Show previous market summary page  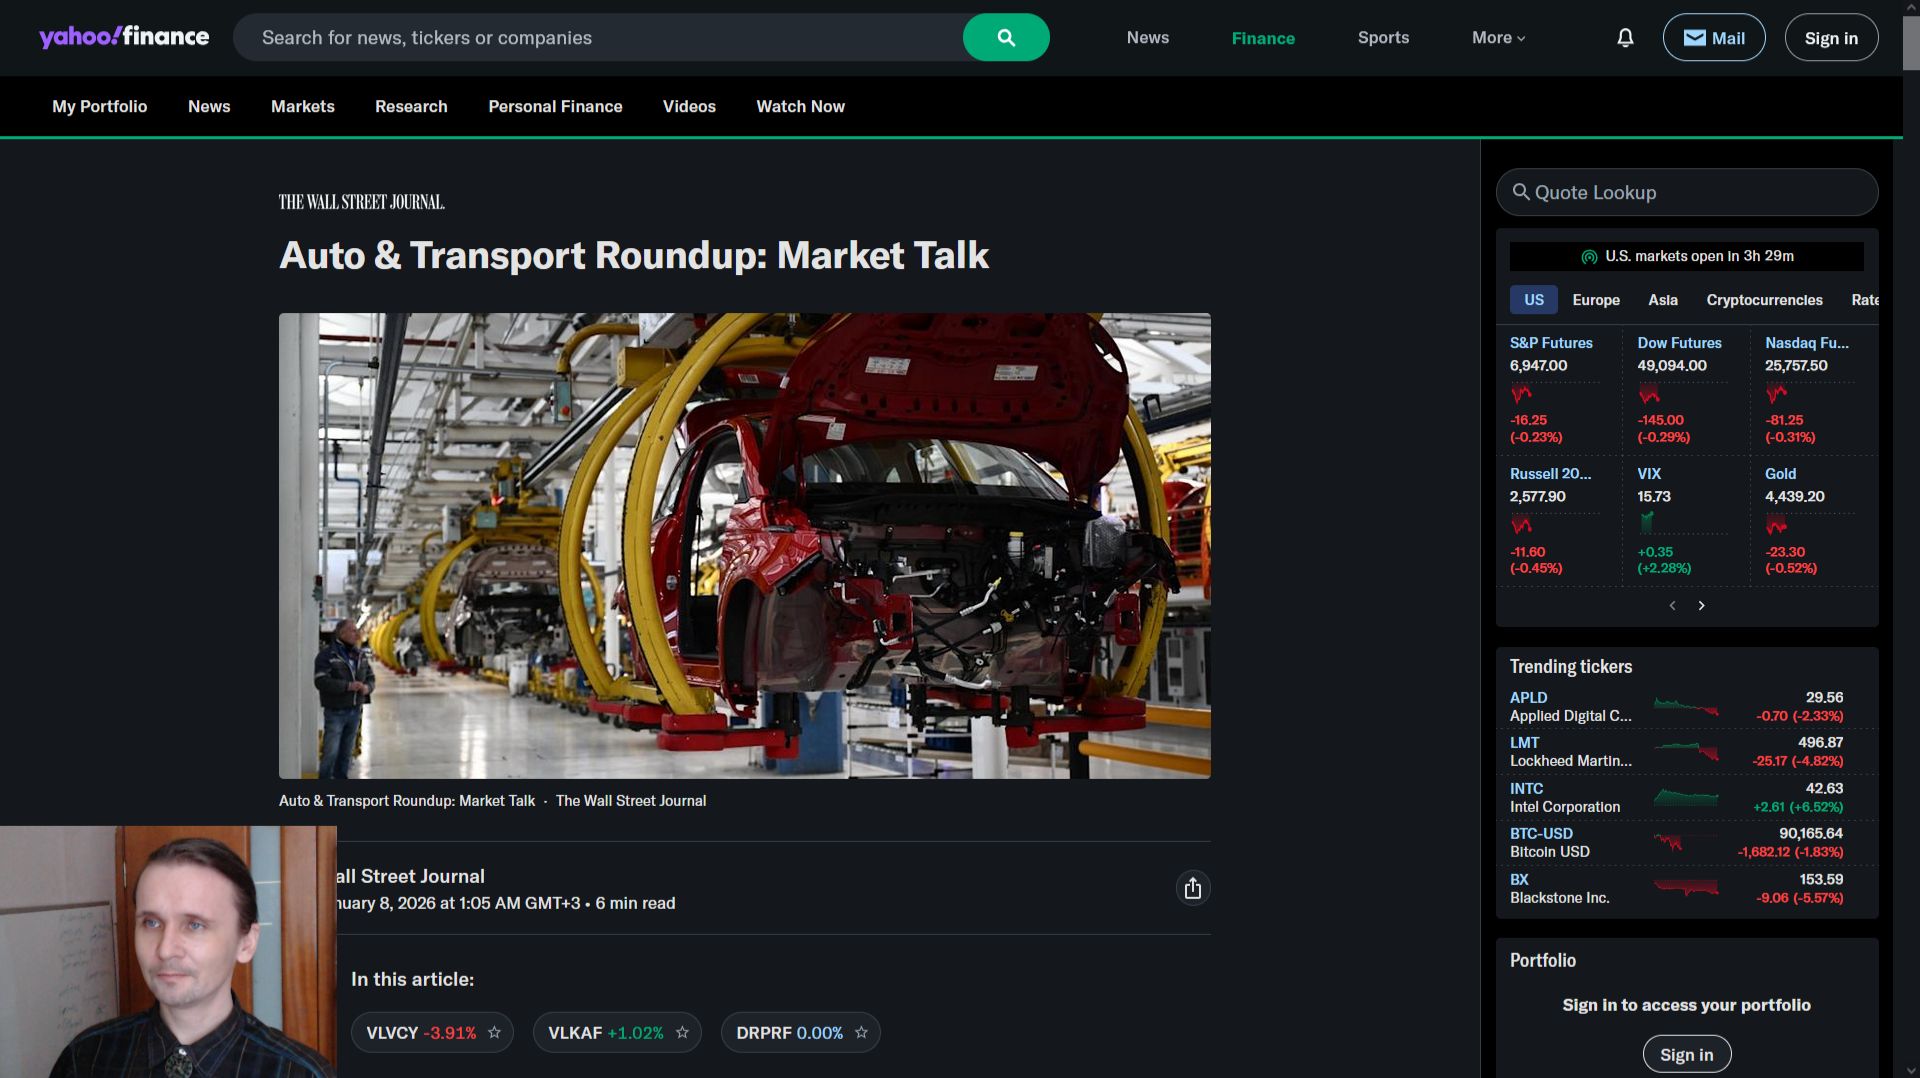[x=1672, y=605]
